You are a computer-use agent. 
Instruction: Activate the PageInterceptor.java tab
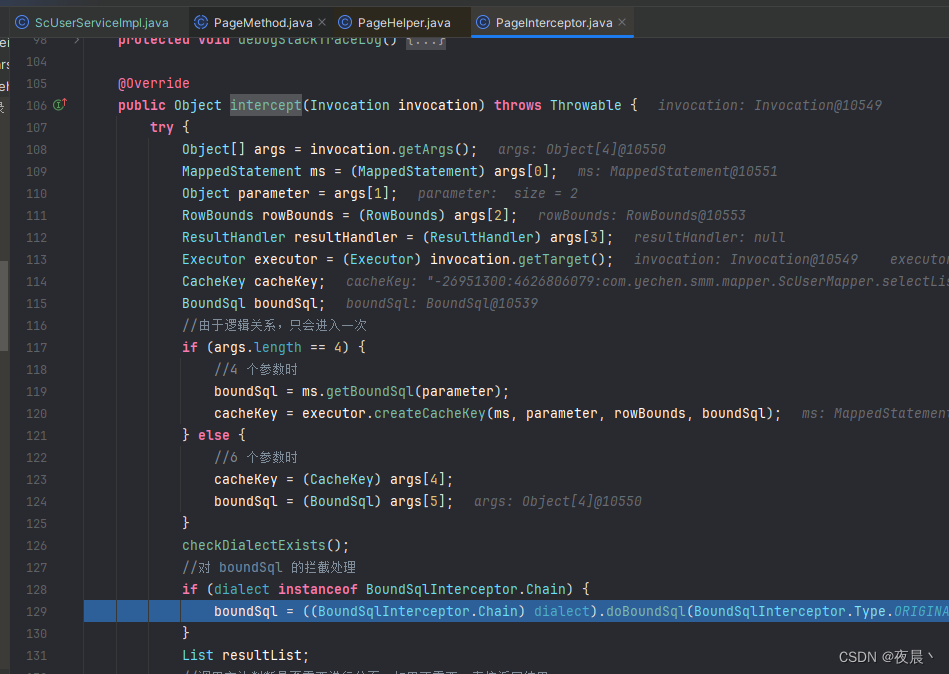[x=554, y=23]
